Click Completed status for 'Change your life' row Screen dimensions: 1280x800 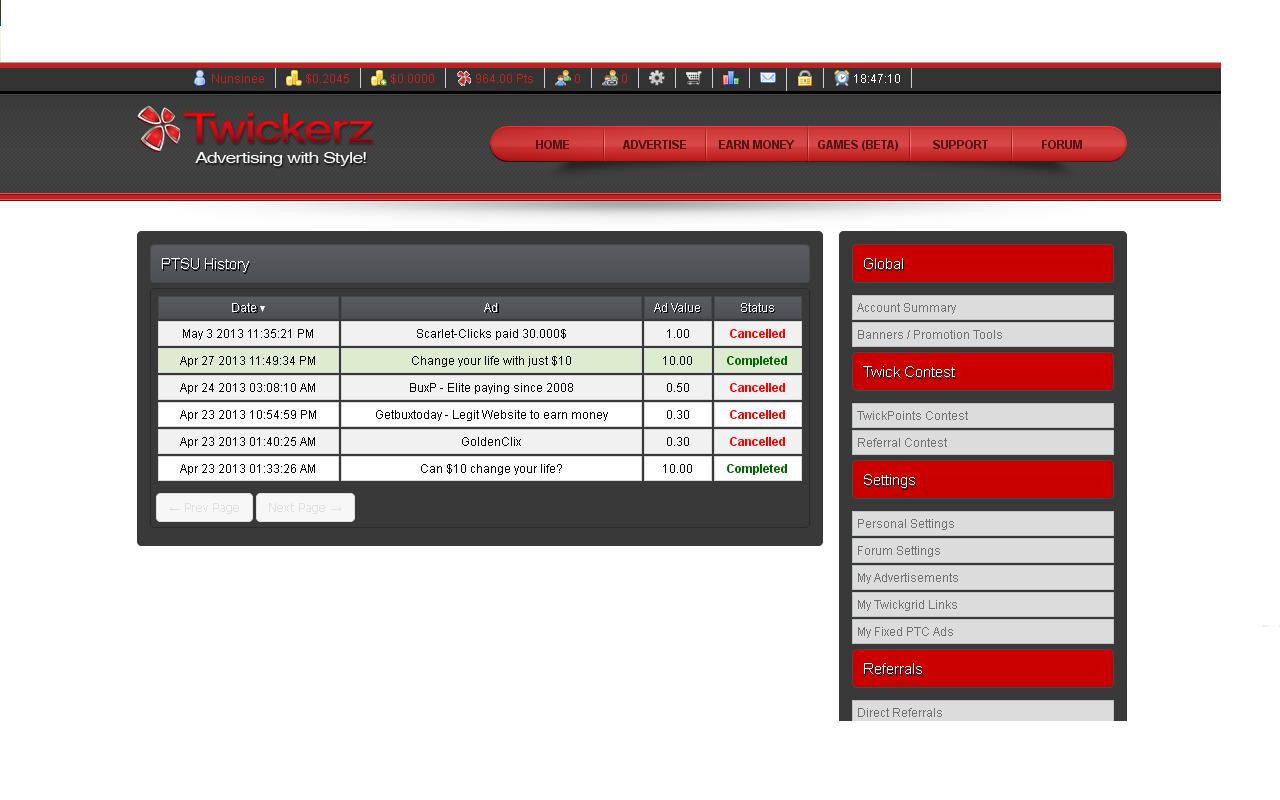tap(757, 361)
